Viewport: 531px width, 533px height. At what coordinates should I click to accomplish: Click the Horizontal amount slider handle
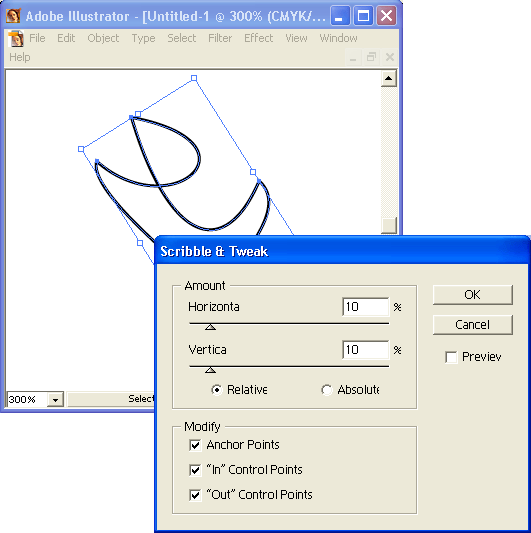210,327
